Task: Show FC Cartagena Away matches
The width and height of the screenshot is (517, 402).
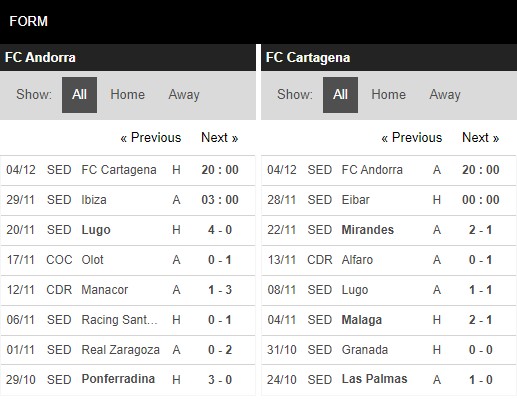Action: tap(445, 95)
